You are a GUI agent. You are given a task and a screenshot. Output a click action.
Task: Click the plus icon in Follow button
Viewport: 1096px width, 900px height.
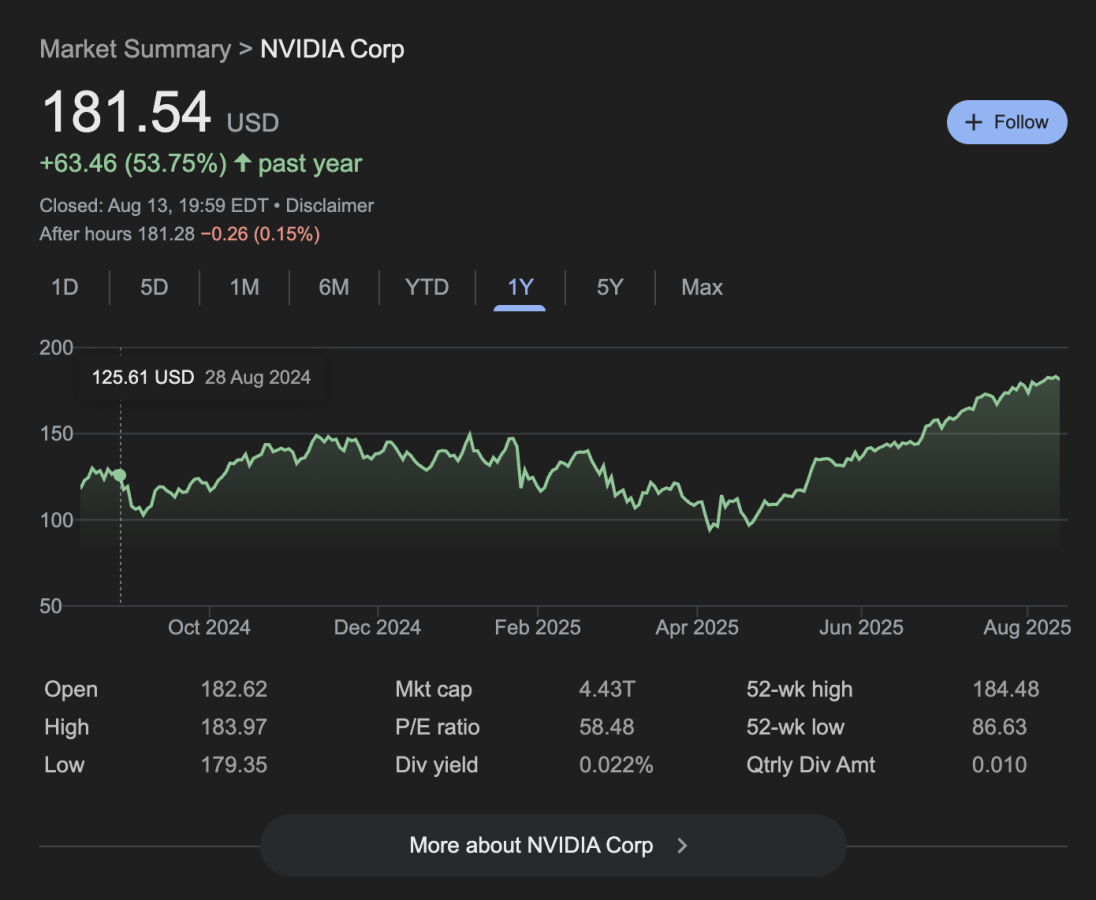(973, 122)
